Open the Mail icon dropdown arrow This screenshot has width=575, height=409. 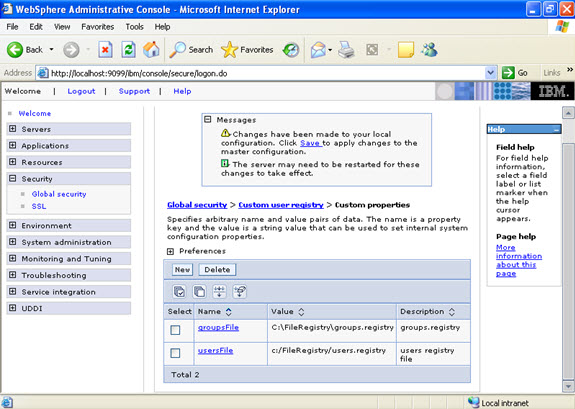pos(330,50)
